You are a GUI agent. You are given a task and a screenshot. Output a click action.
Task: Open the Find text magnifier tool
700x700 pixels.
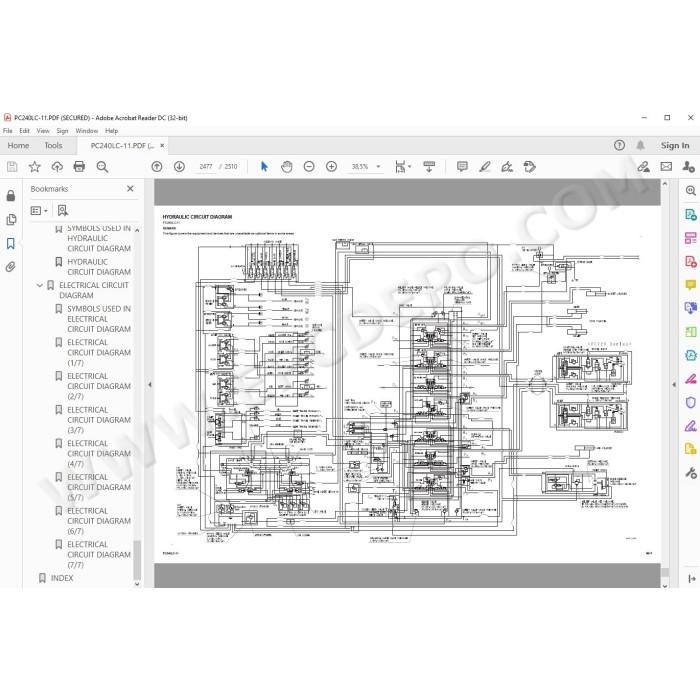(x=102, y=167)
